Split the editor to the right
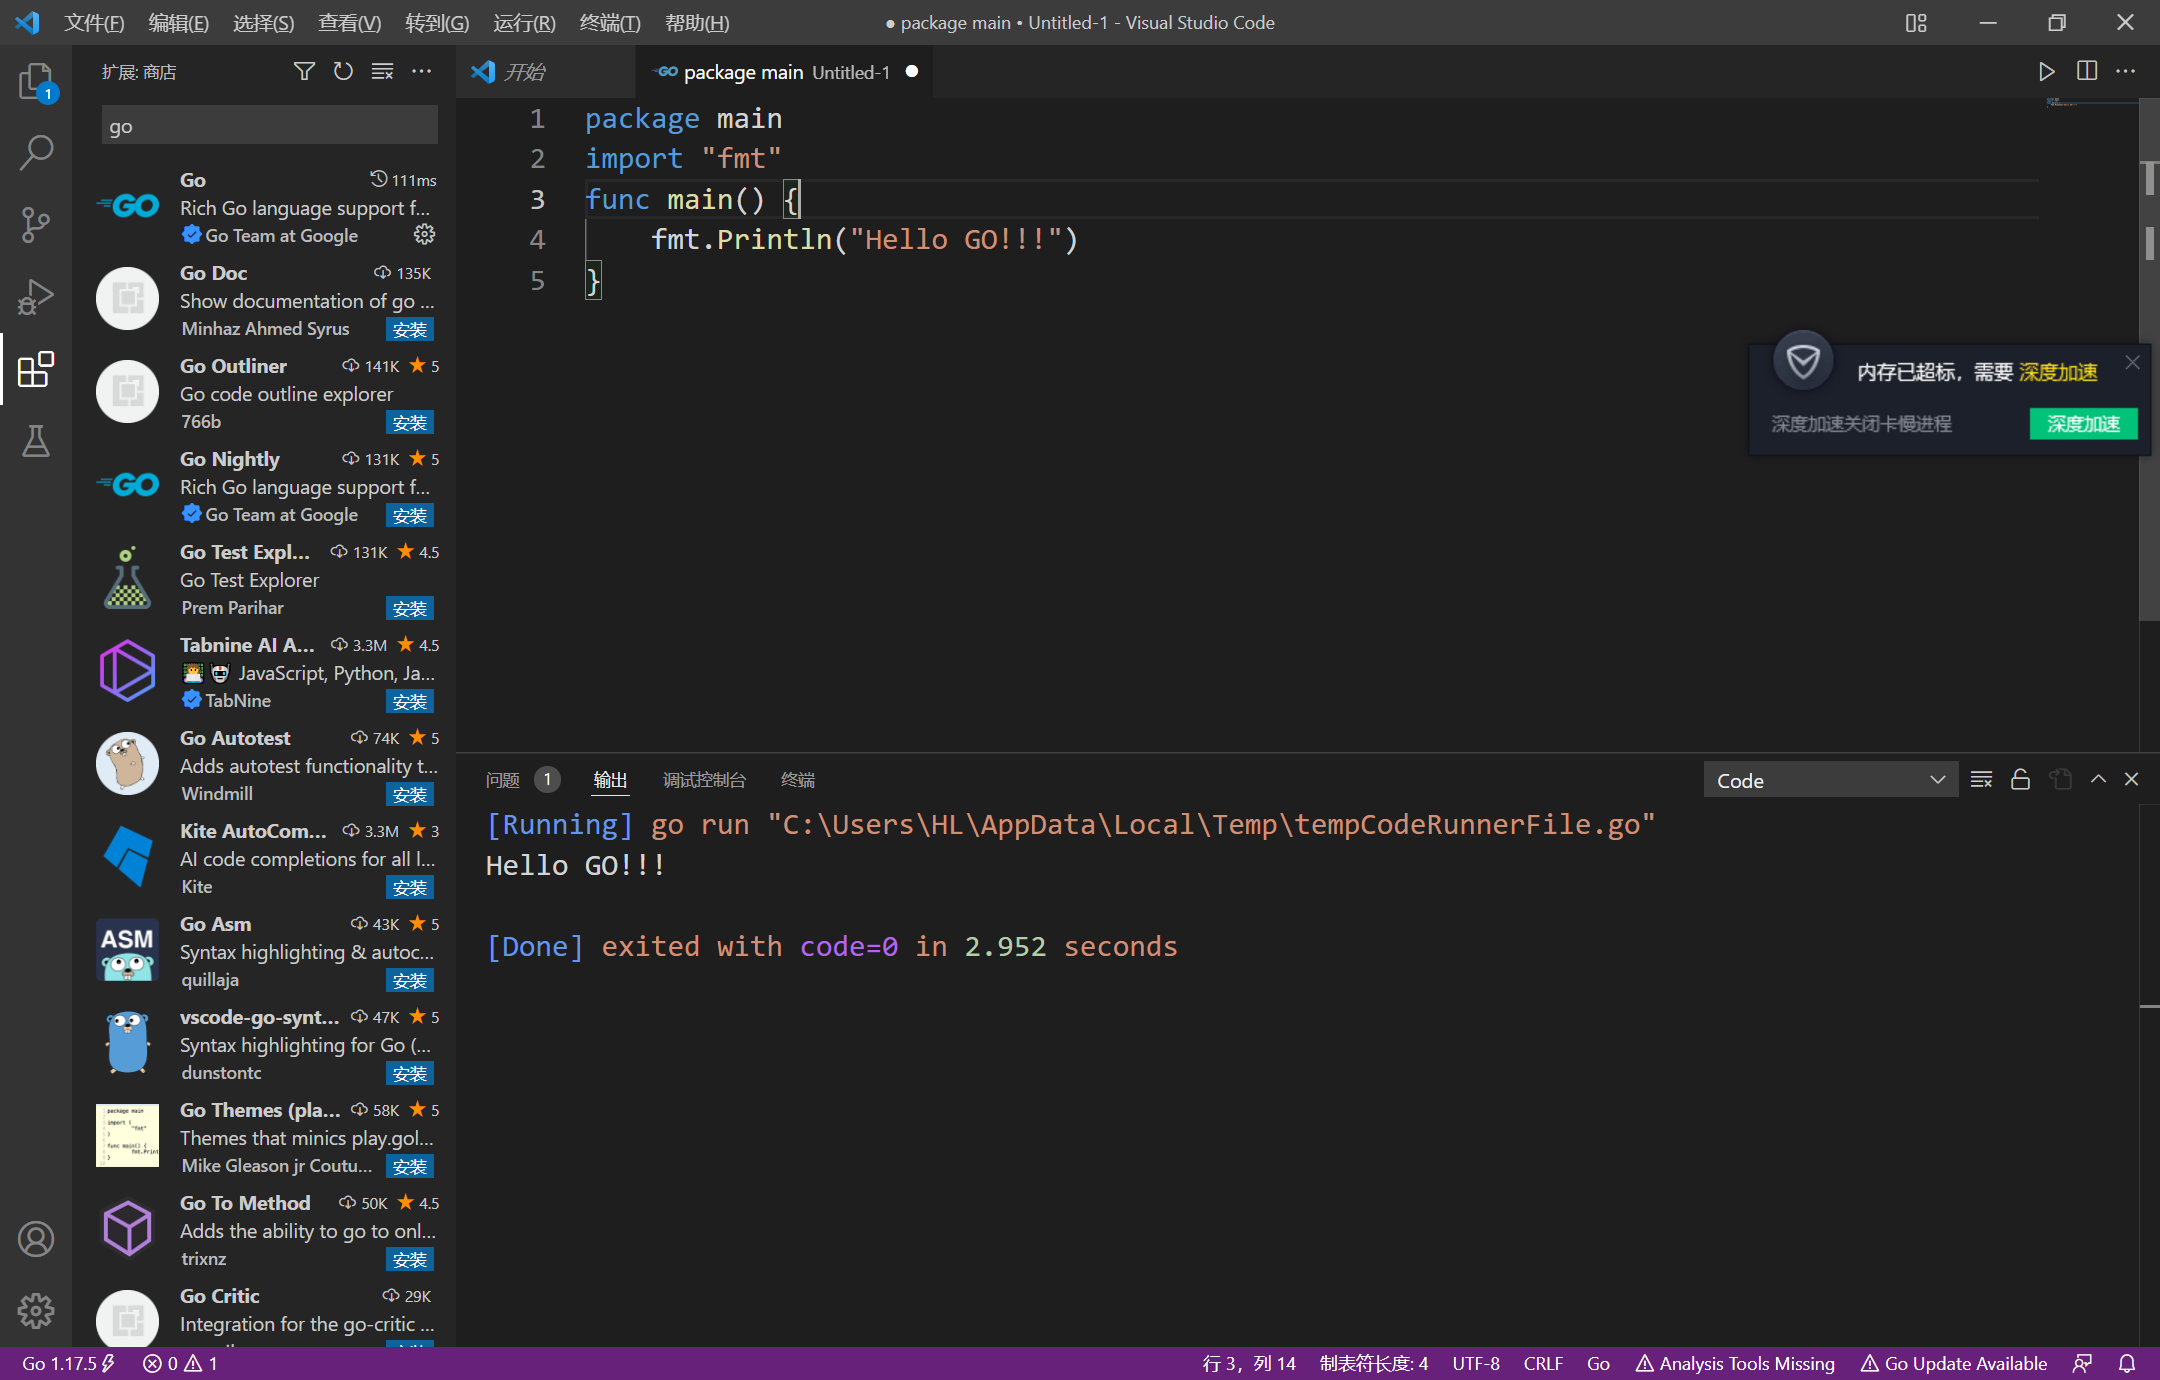Screen dimensions: 2160x1380 pos(2087,71)
